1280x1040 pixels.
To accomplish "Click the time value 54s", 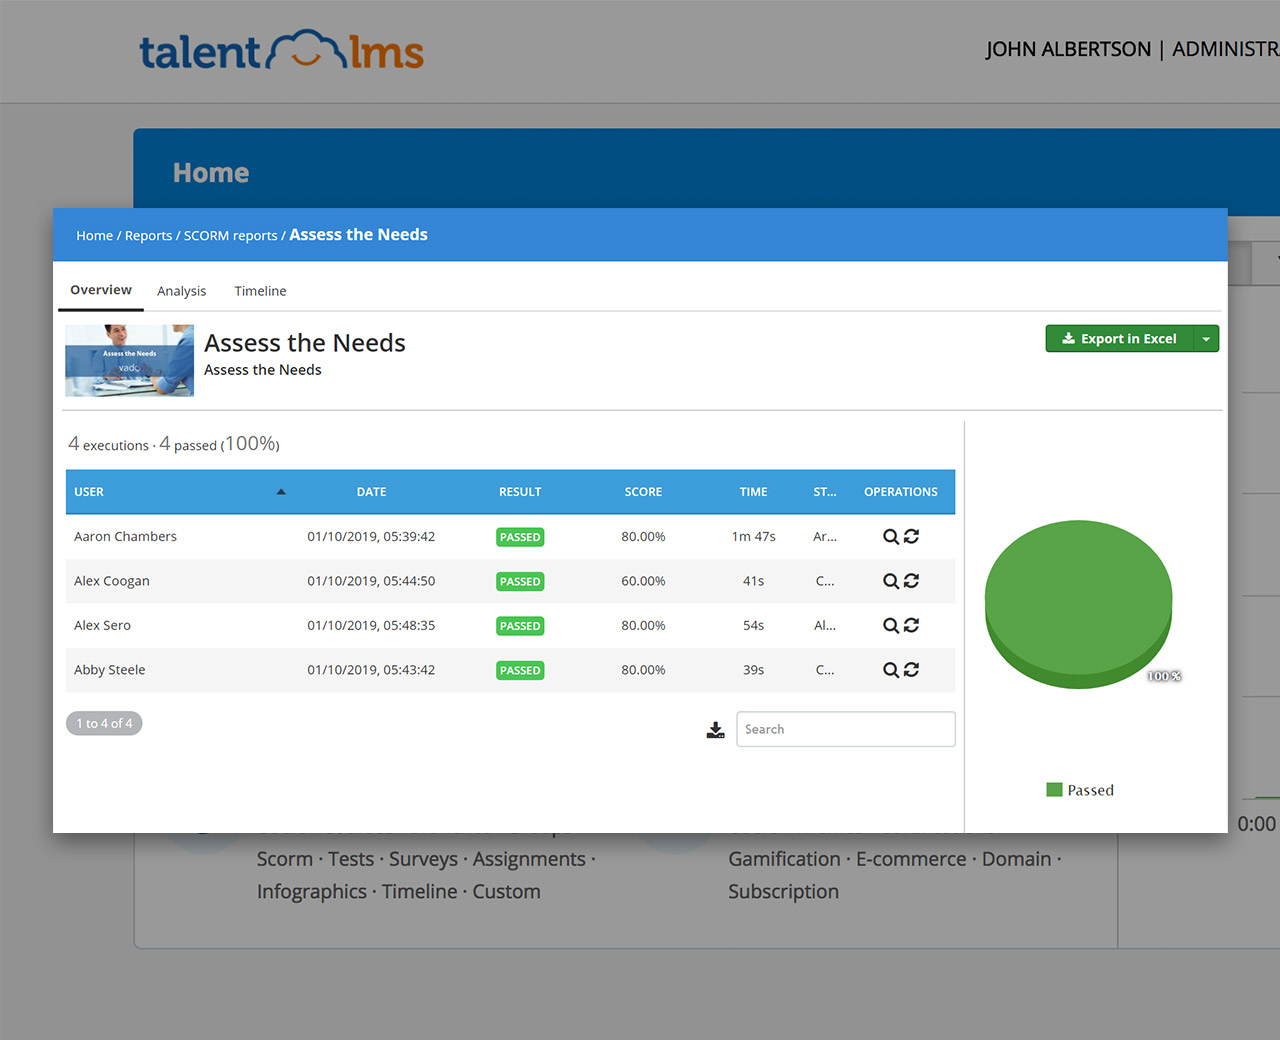I will 753,626.
